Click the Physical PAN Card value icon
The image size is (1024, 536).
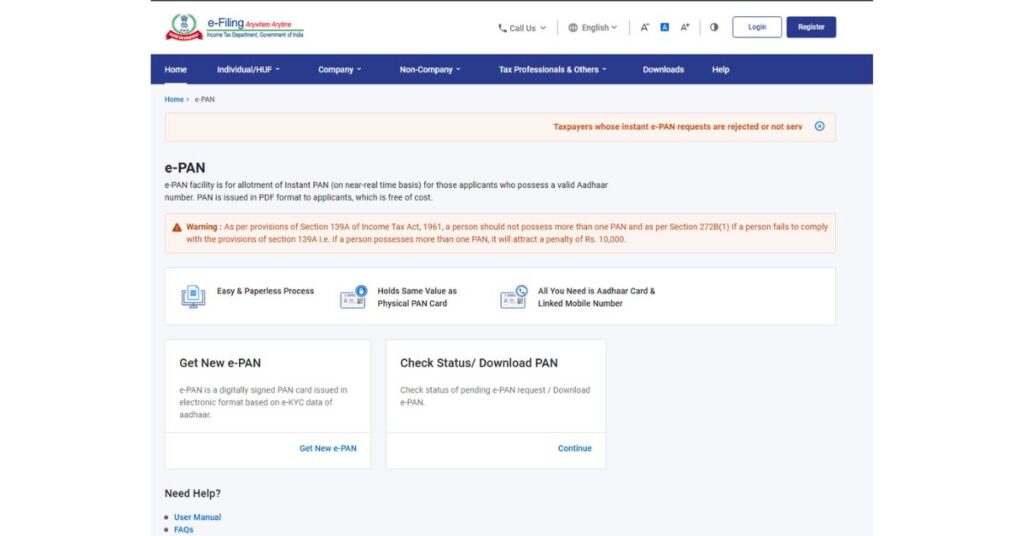(x=353, y=296)
